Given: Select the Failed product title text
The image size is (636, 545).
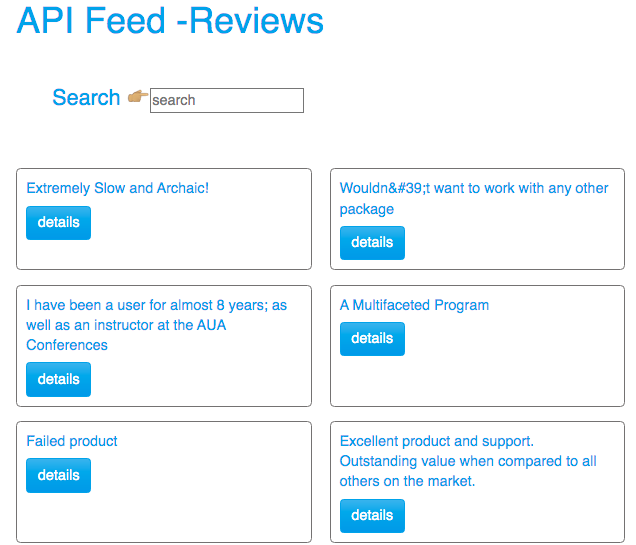Looking at the screenshot, I should click(72, 441).
